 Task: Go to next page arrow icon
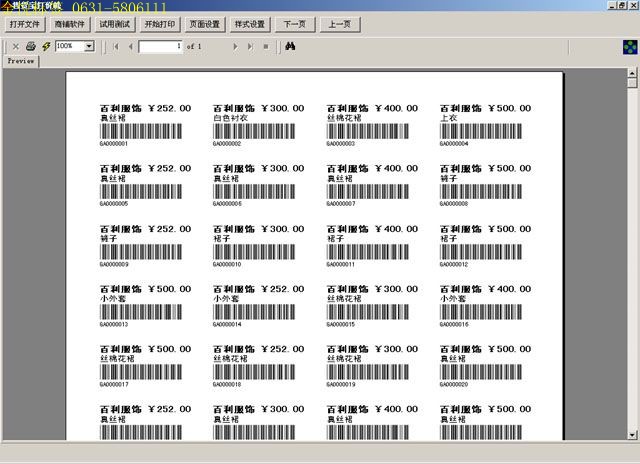click(236, 46)
